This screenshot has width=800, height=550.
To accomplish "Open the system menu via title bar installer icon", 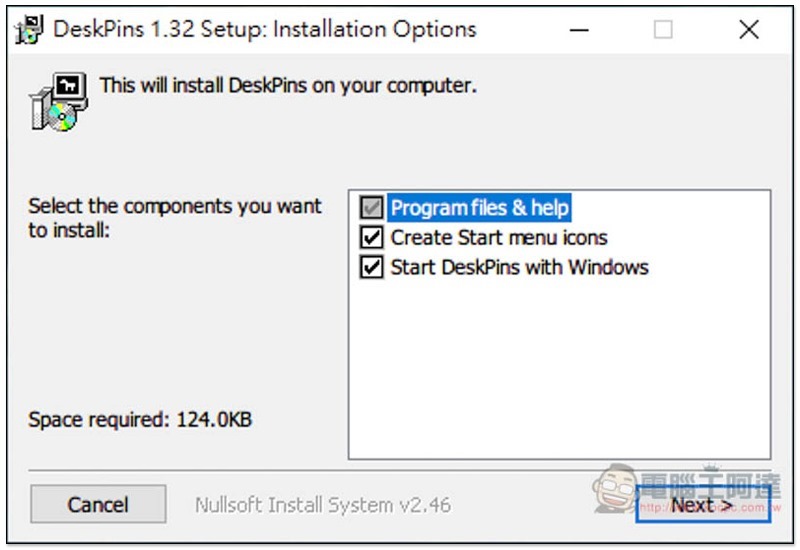I will click(x=29, y=30).
